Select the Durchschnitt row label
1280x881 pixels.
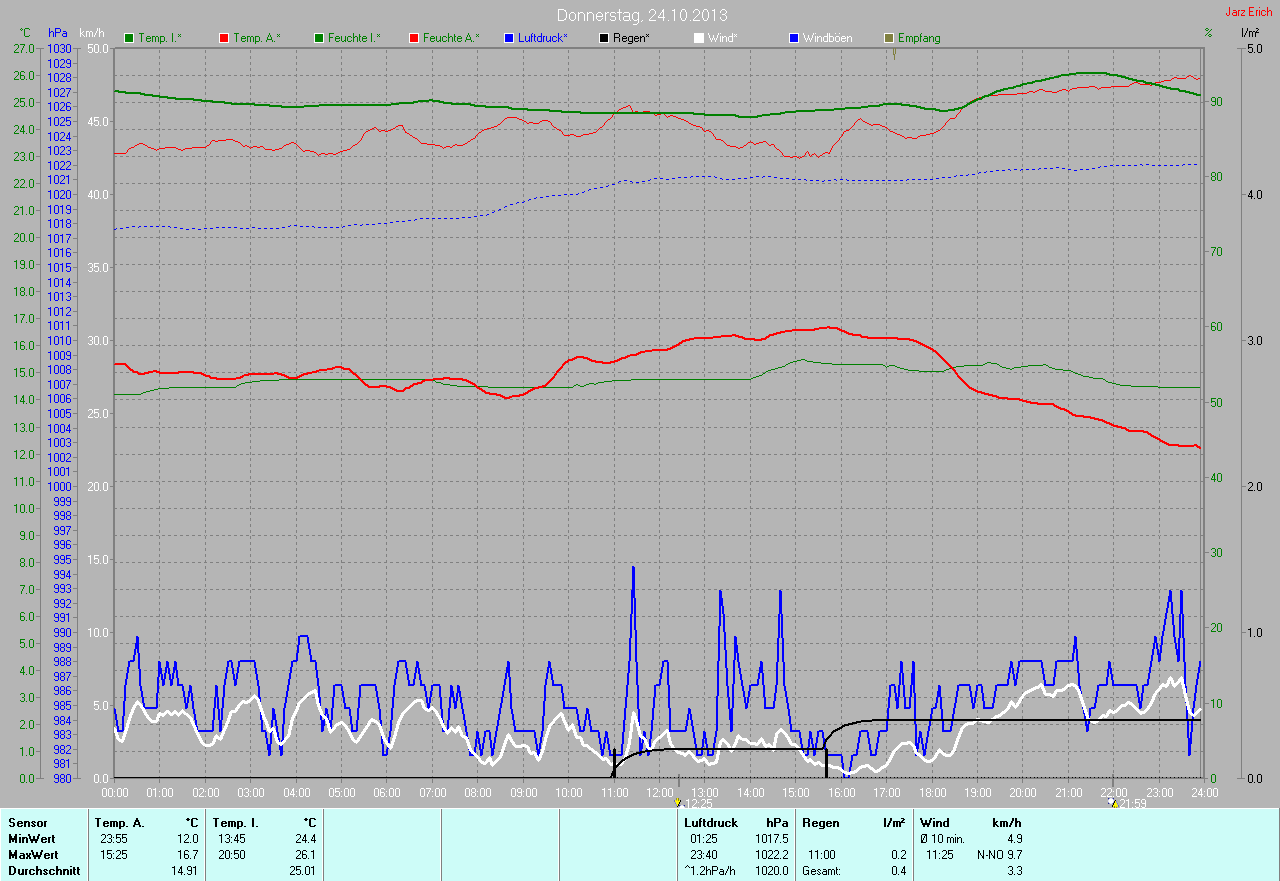tap(44, 871)
